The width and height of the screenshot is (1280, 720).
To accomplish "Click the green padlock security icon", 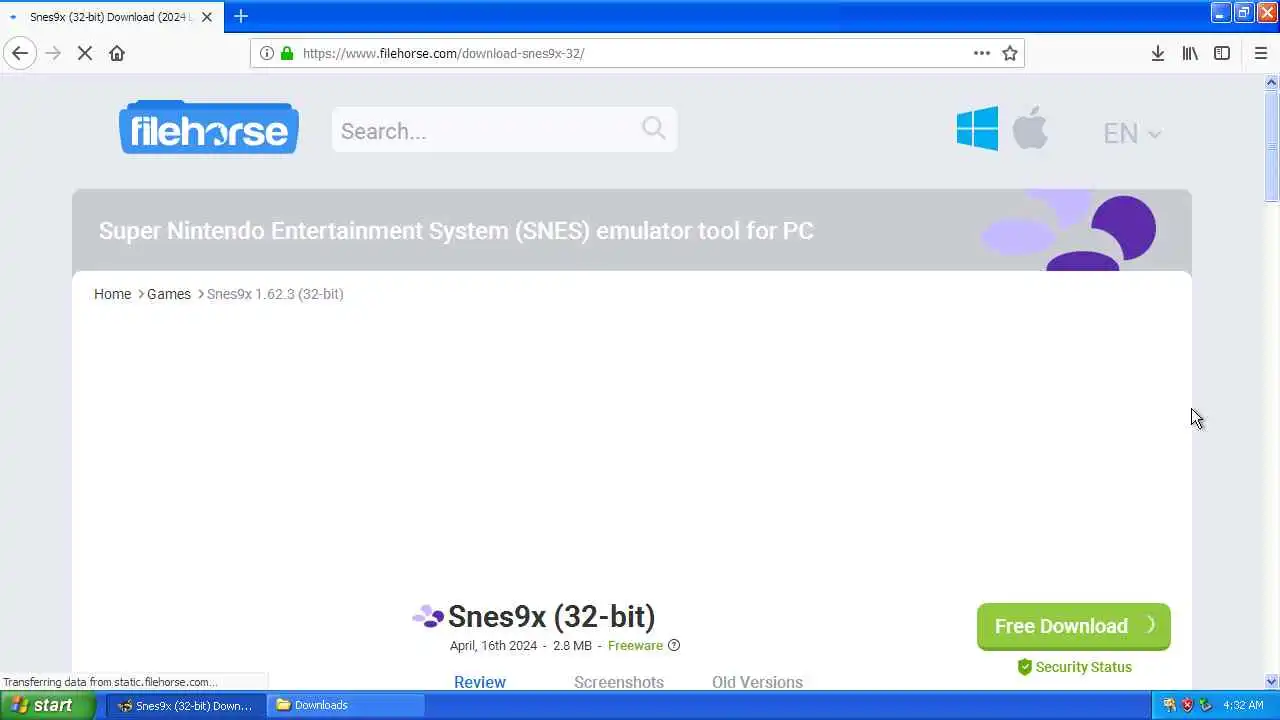I will 287,53.
